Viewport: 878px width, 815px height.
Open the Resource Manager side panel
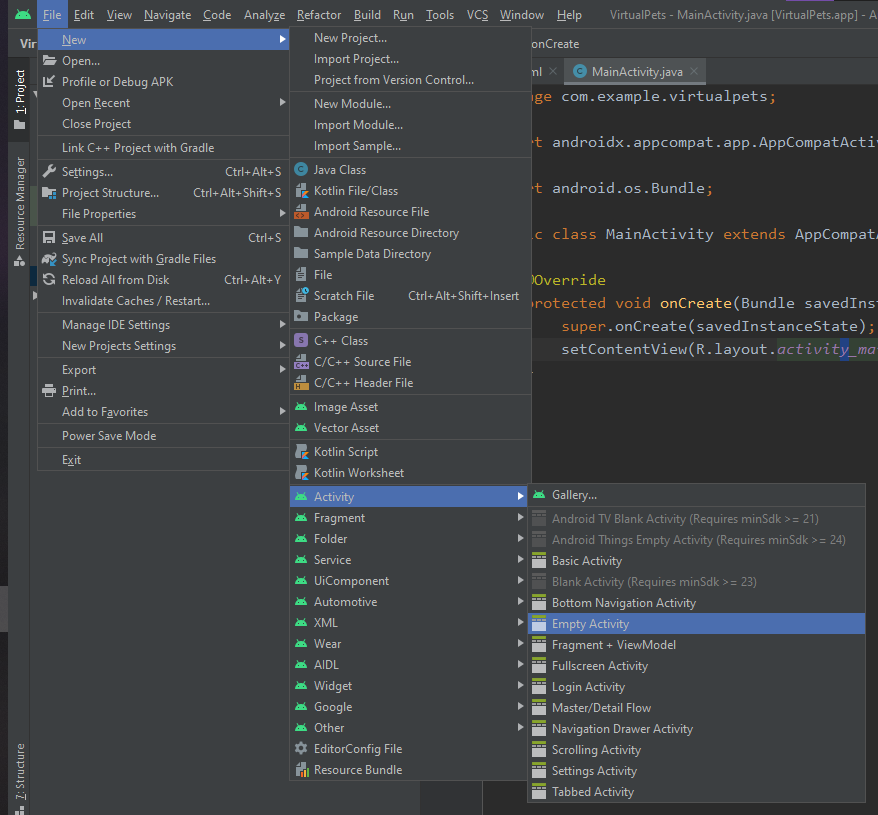tap(19, 210)
